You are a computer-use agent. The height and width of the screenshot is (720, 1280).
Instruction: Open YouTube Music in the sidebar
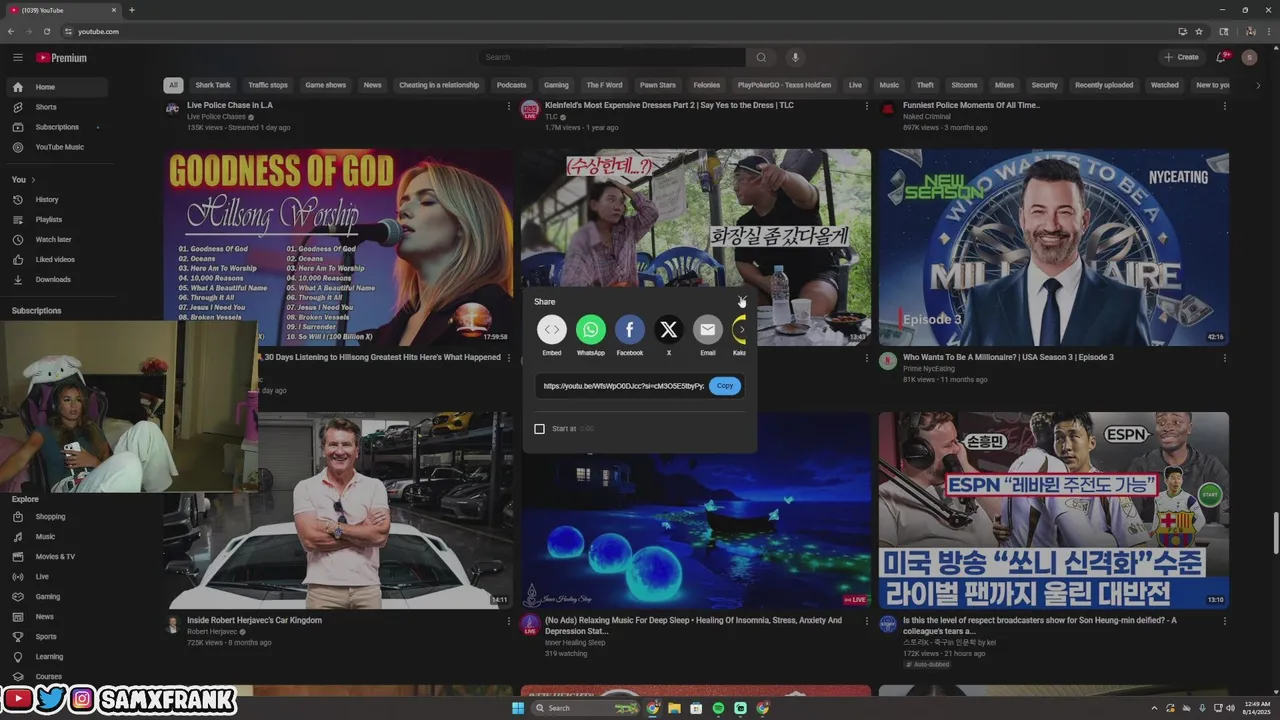tap(57, 147)
